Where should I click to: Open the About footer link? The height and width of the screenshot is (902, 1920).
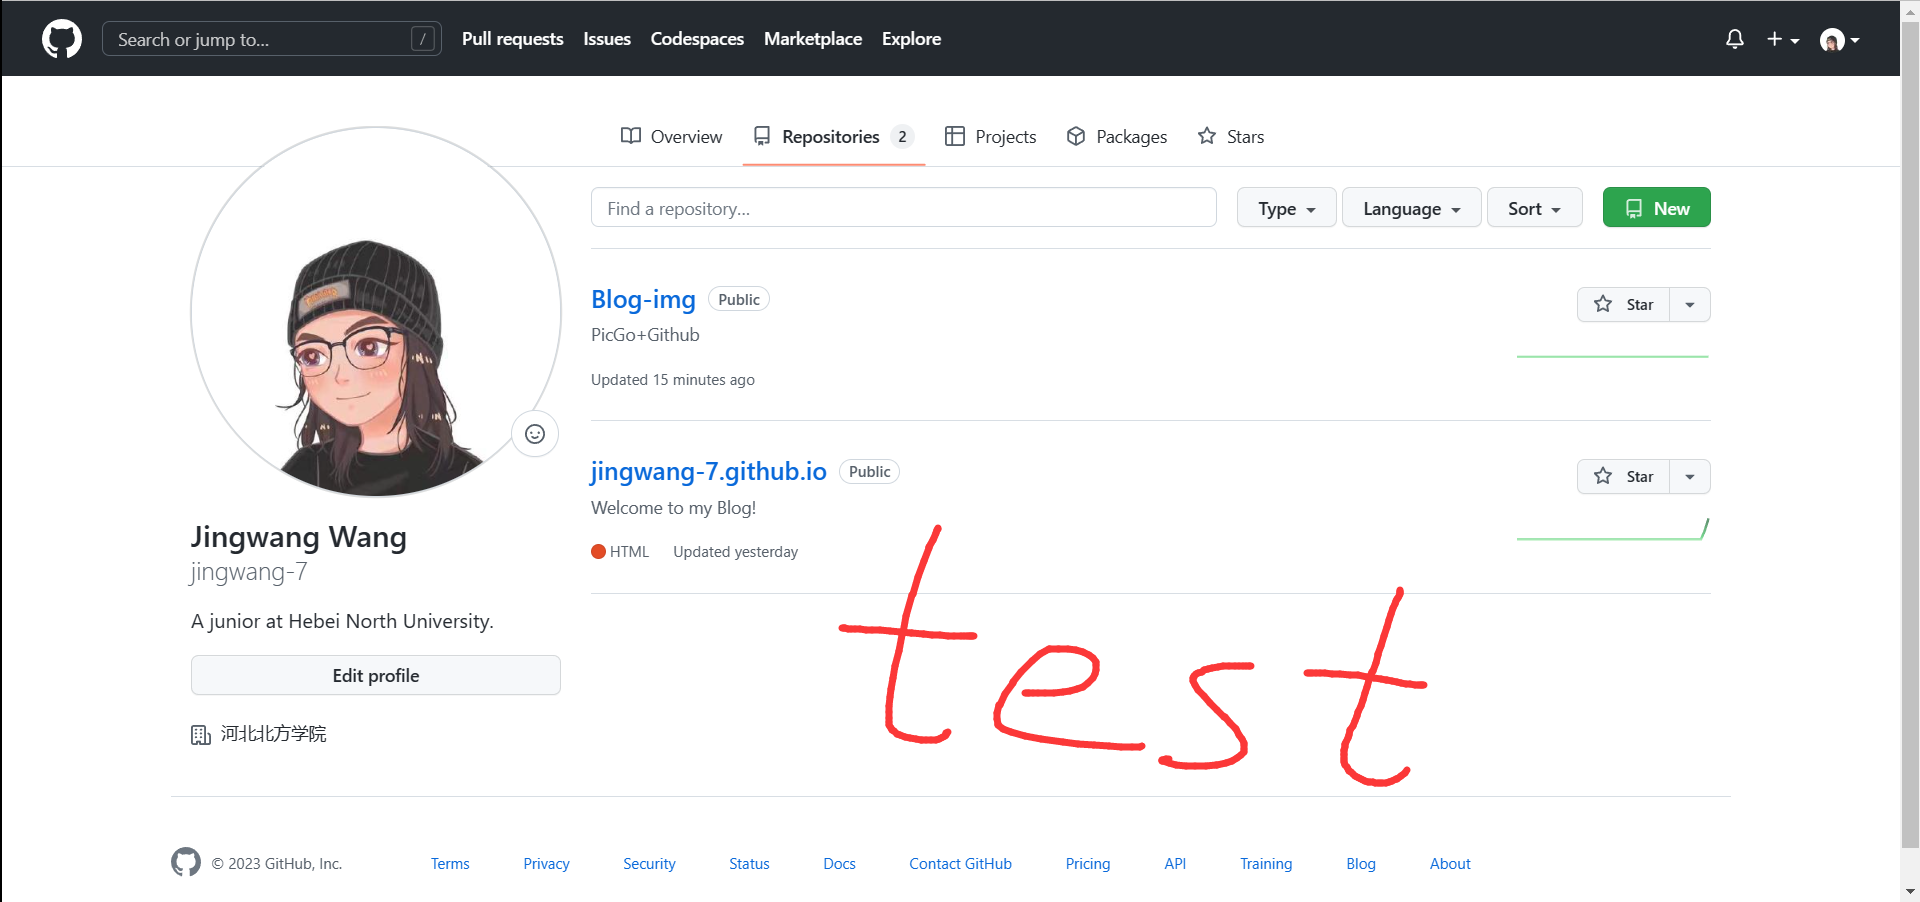(x=1450, y=864)
